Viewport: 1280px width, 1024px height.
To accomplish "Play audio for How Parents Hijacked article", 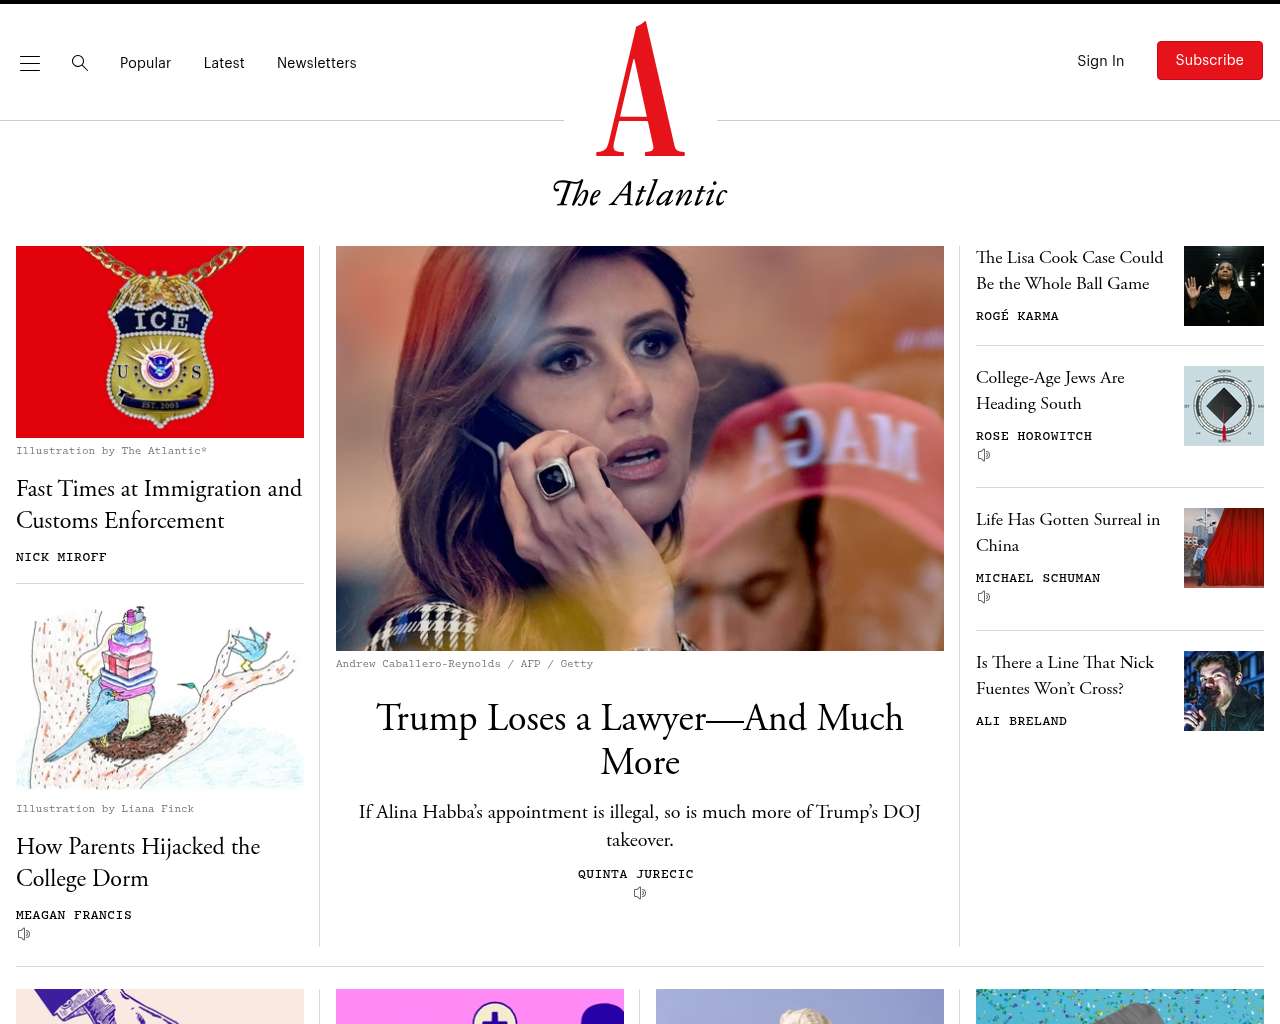I will click(x=24, y=934).
